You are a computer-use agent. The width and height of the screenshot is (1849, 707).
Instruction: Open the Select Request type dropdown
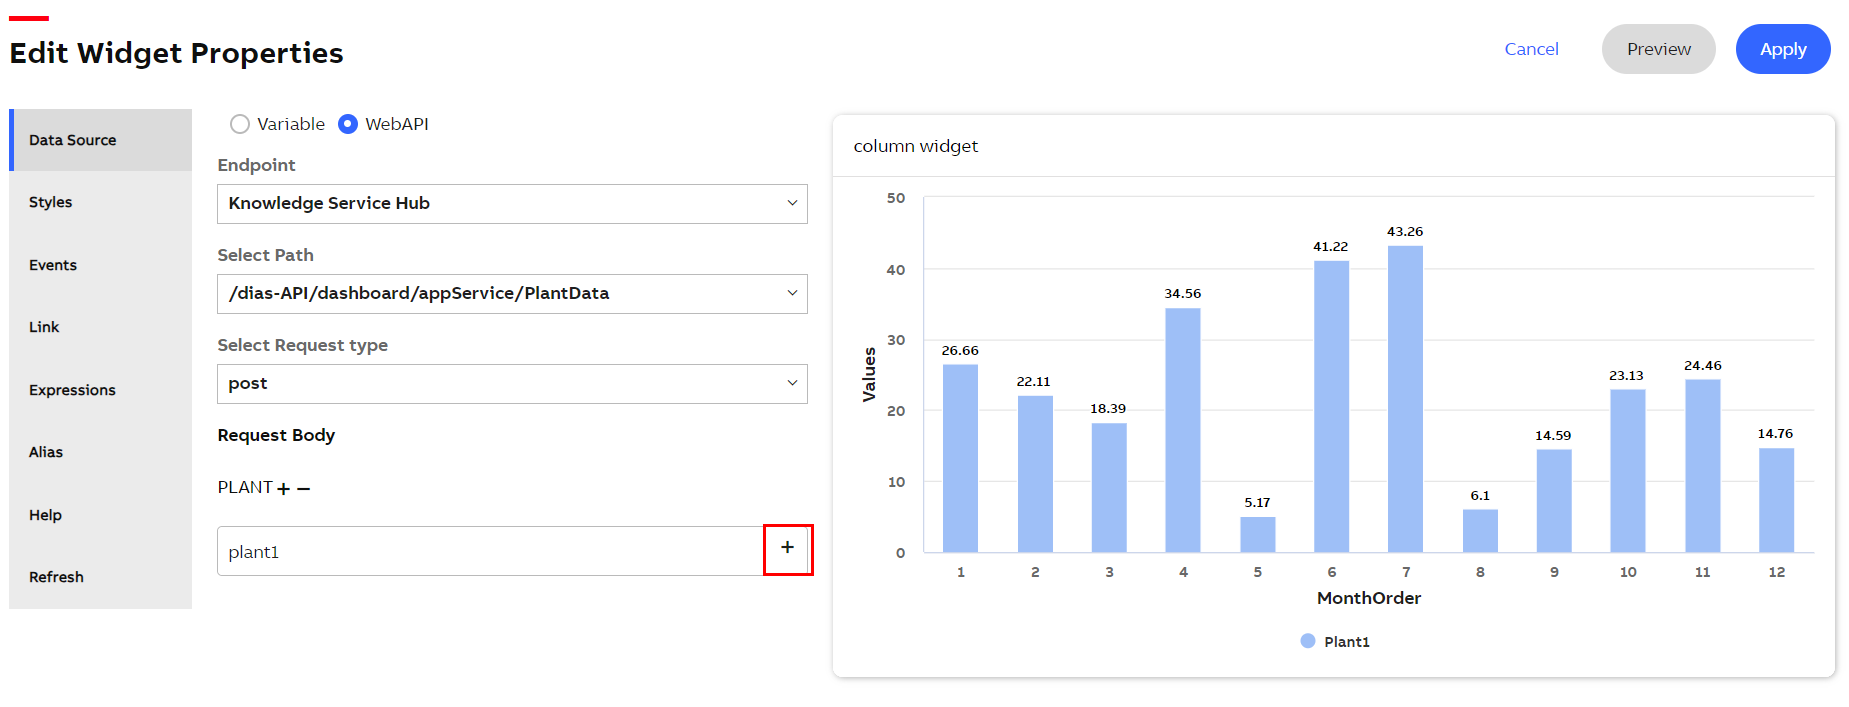click(x=512, y=384)
